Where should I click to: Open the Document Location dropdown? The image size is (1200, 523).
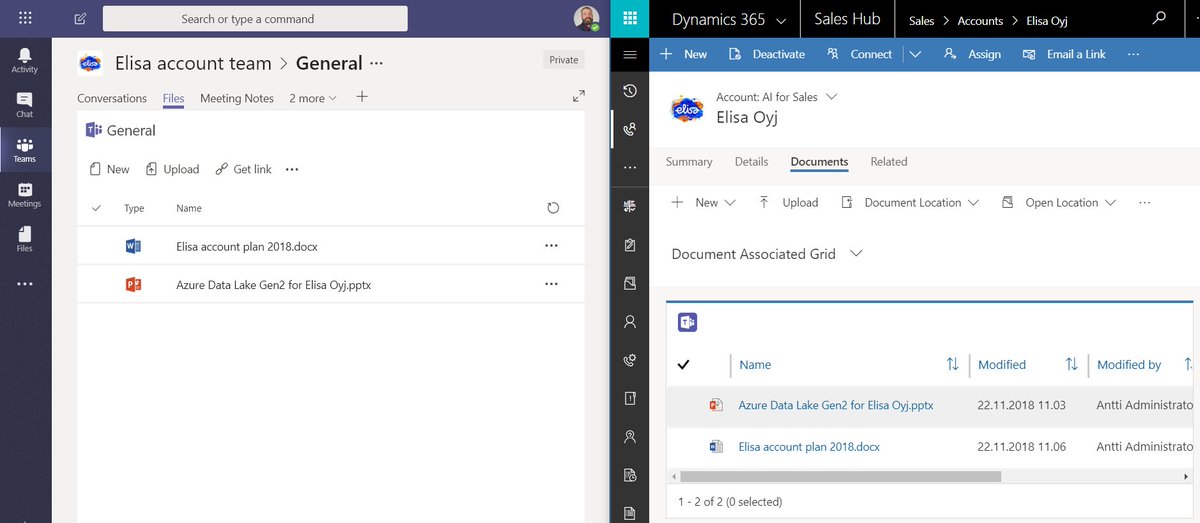tap(971, 202)
